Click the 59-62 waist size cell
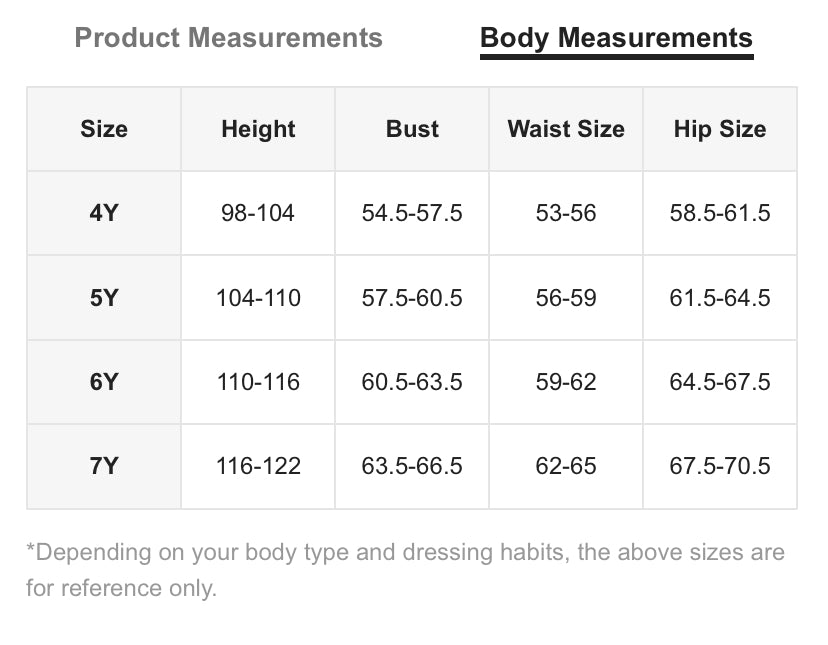 click(566, 381)
